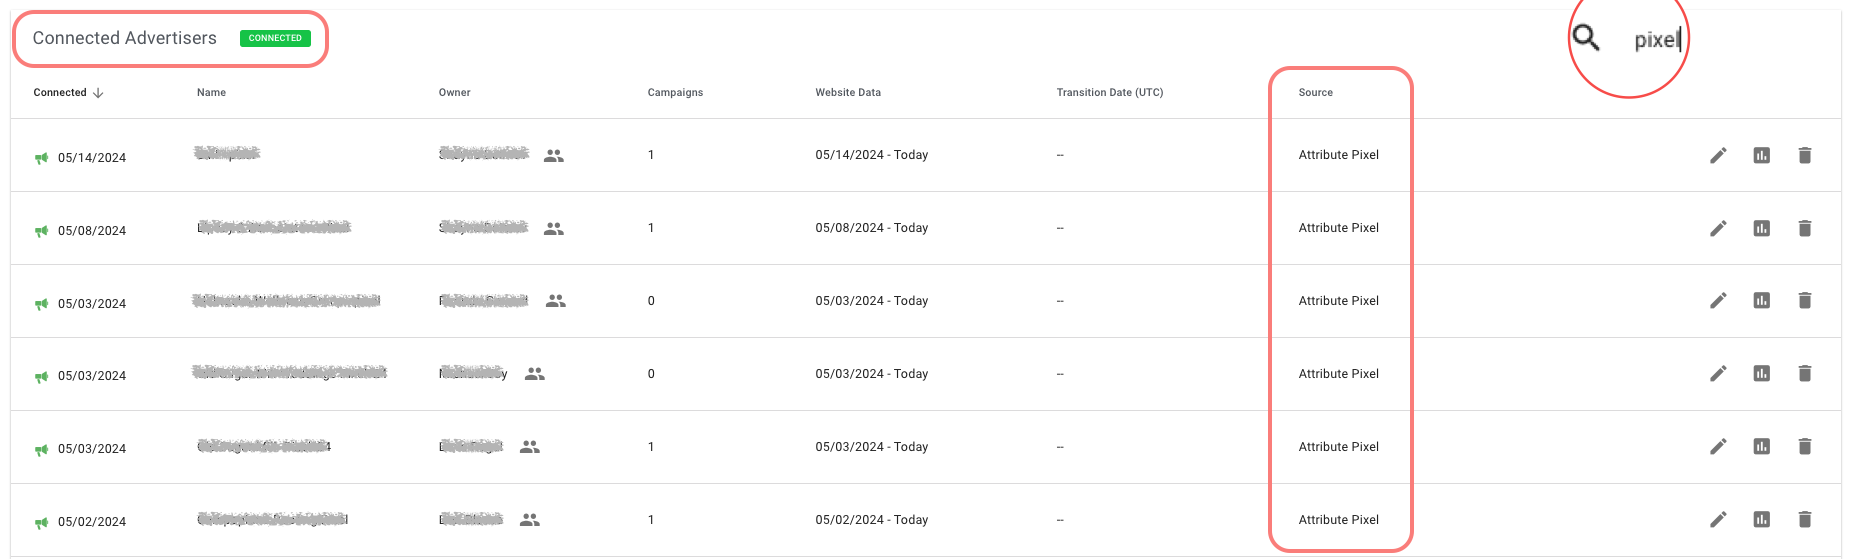Click trash icon in the 05/08/2024 row
This screenshot has width=1852, height=559.
(1805, 228)
